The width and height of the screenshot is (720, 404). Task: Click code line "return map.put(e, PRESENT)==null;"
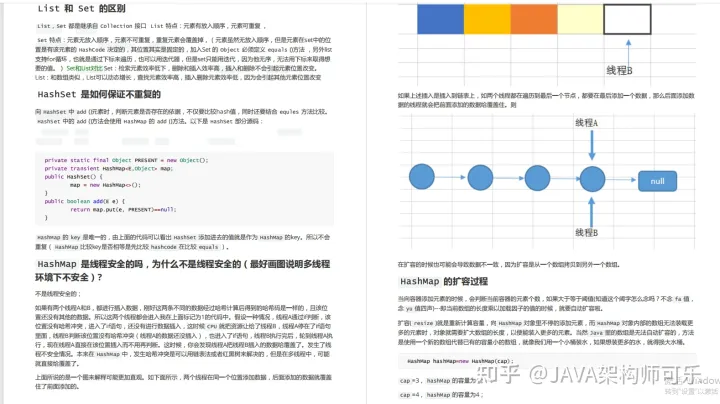(x=123, y=209)
